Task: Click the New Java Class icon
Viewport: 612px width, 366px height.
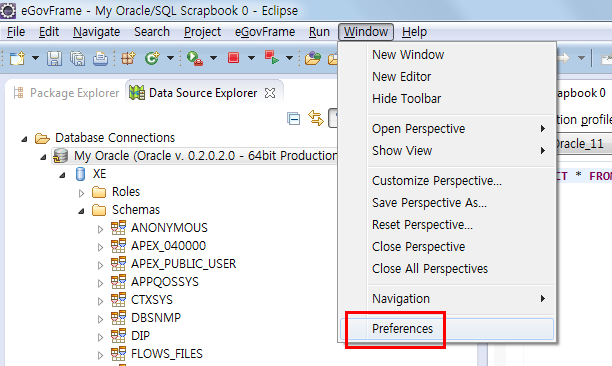Action: coord(152,58)
